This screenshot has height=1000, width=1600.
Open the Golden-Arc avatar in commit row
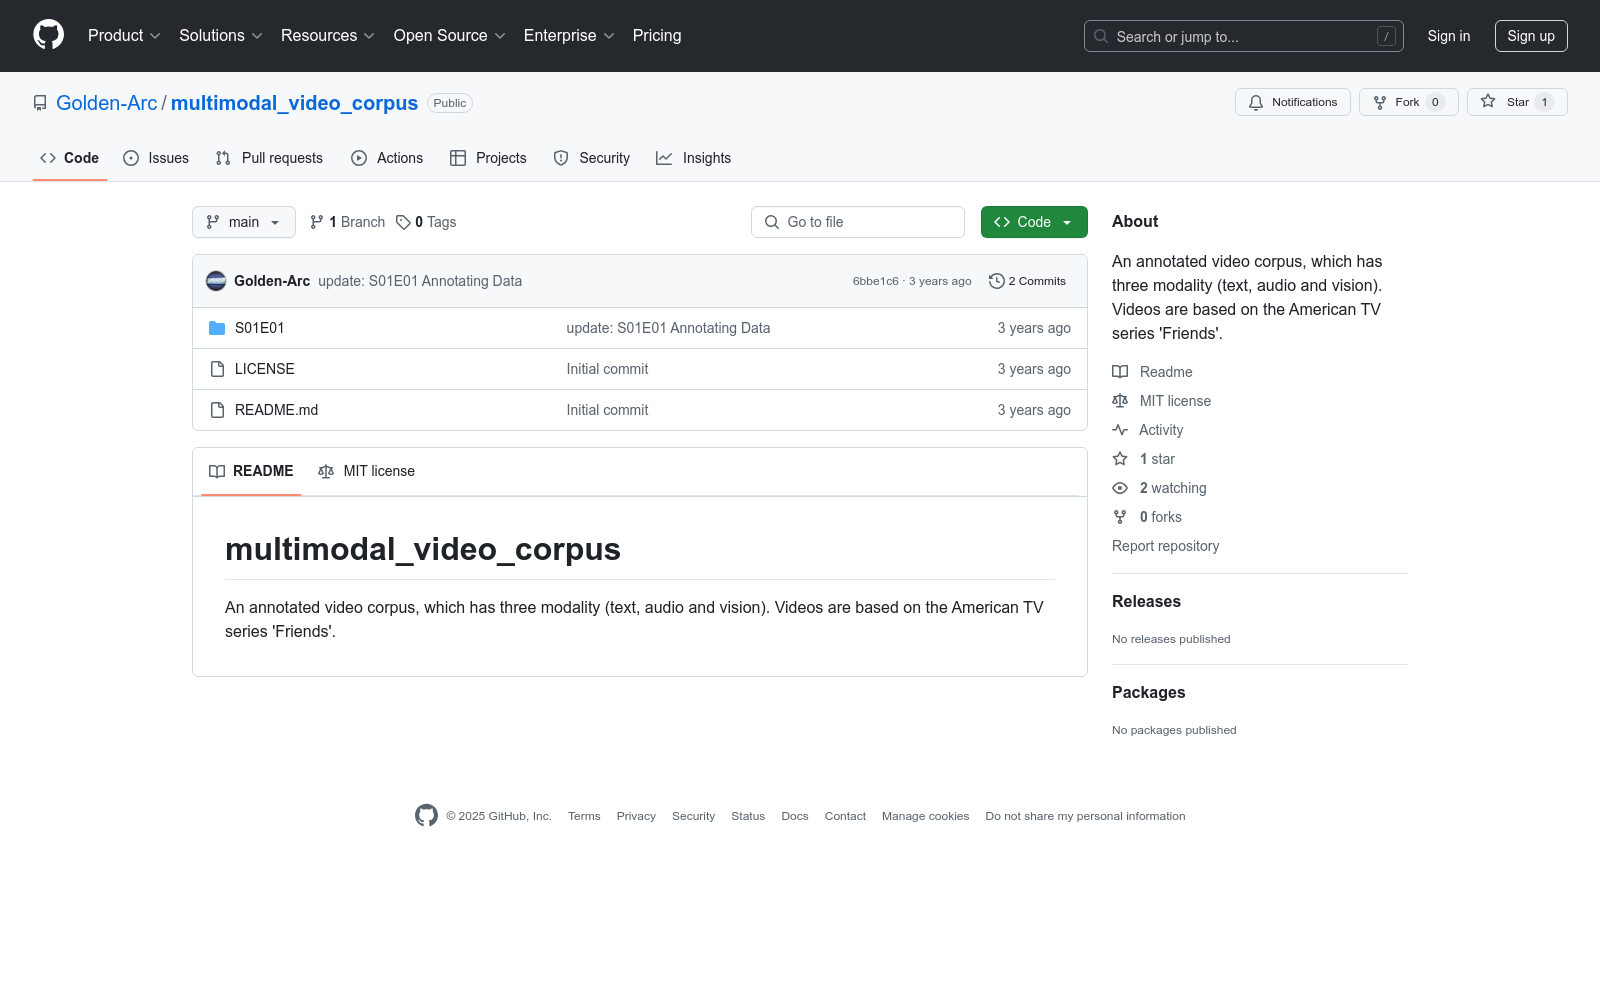coord(216,281)
